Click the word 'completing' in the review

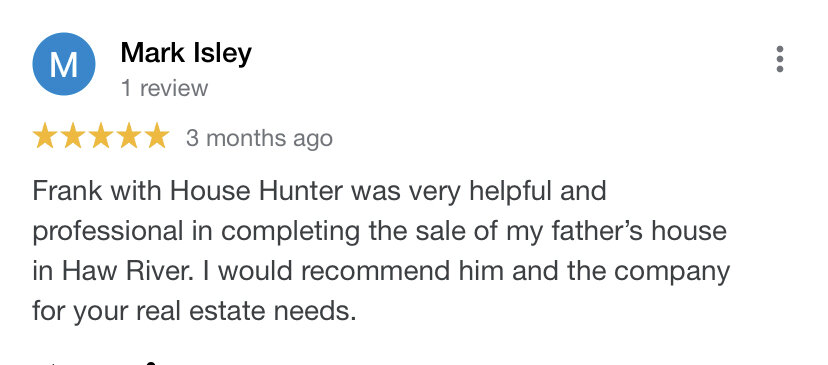coord(290,232)
